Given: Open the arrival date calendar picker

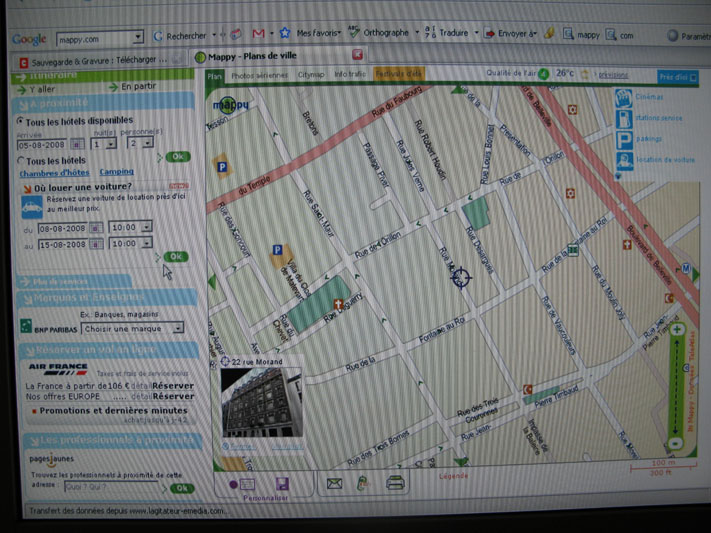Looking at the screenshot, I should click(77, 145).
